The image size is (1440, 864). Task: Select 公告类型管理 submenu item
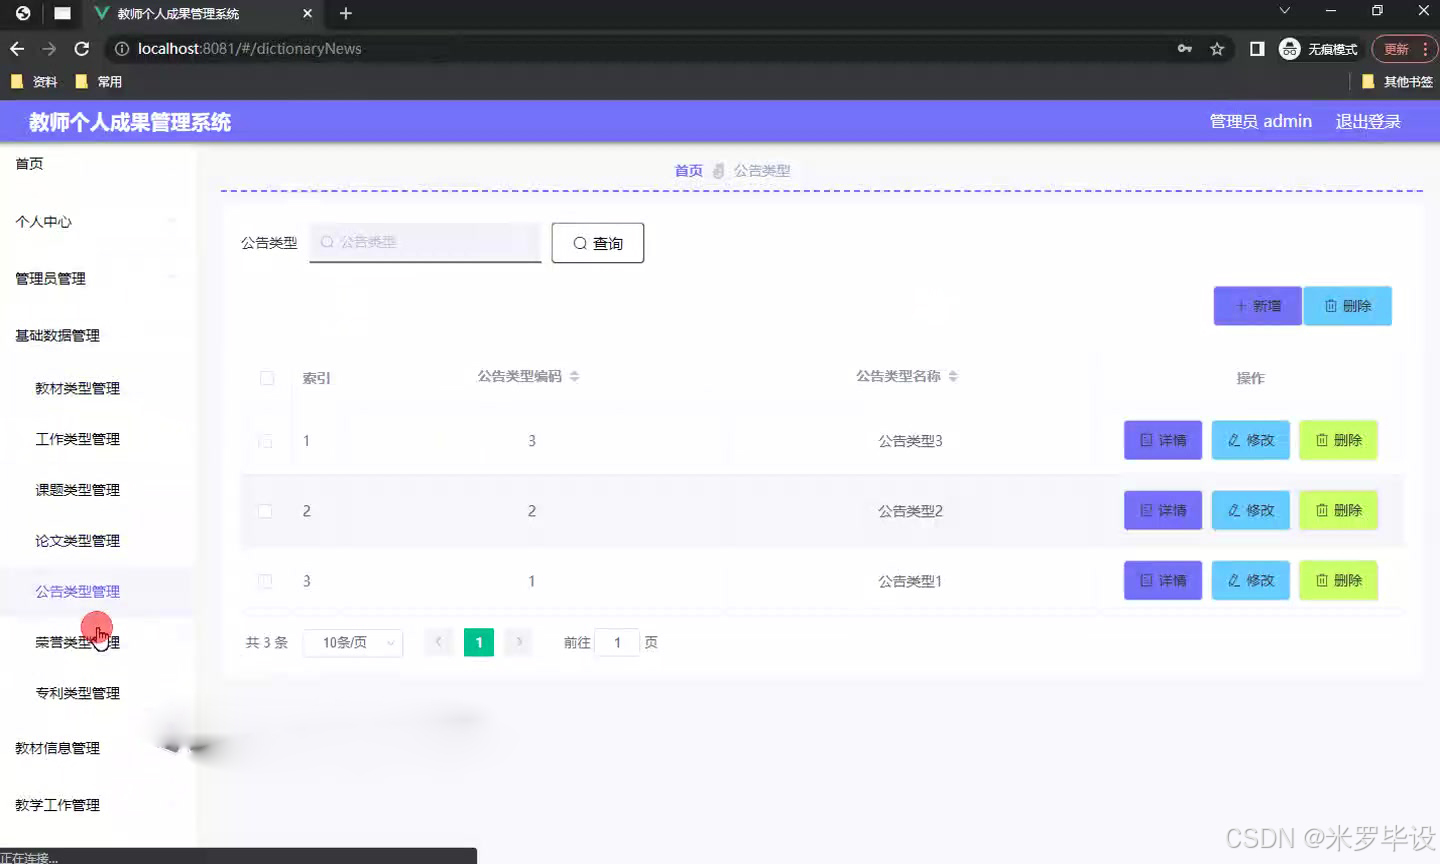pos(78,592)
